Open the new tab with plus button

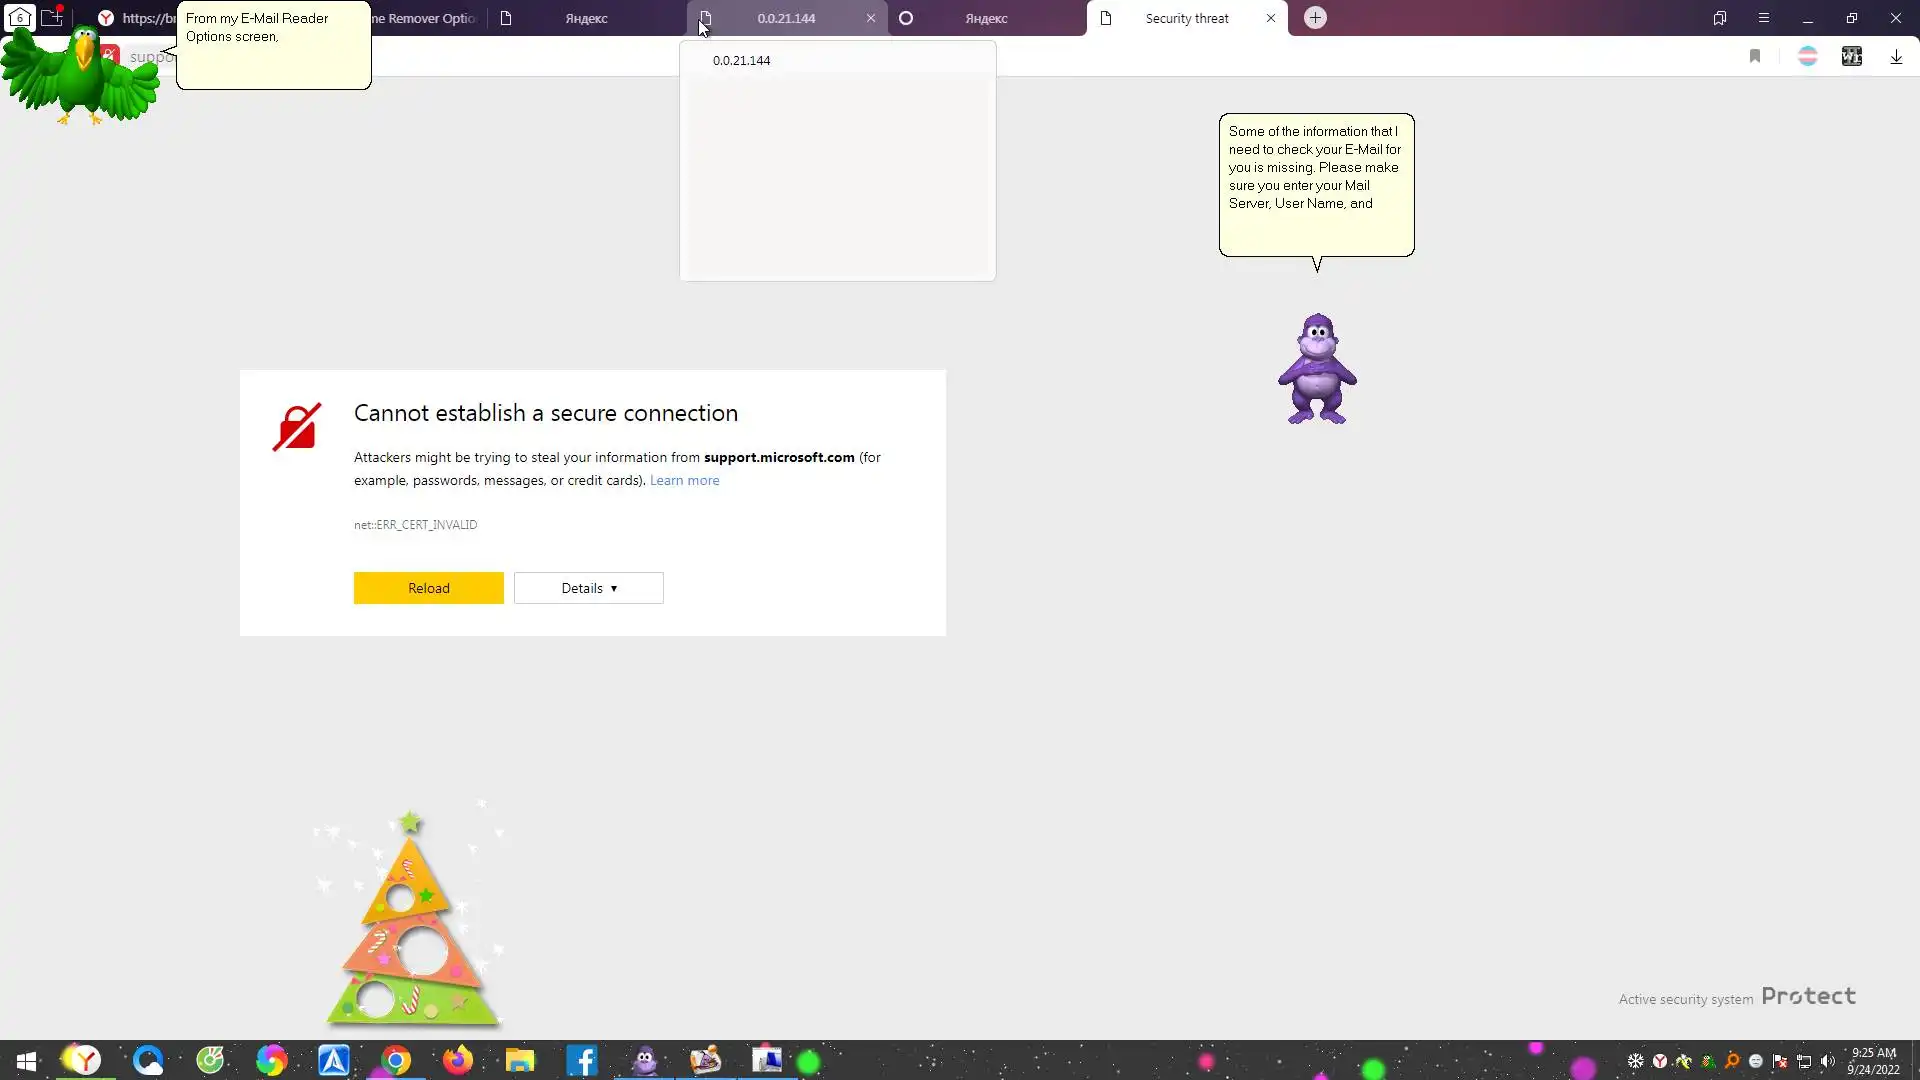tap(1315, 18)
